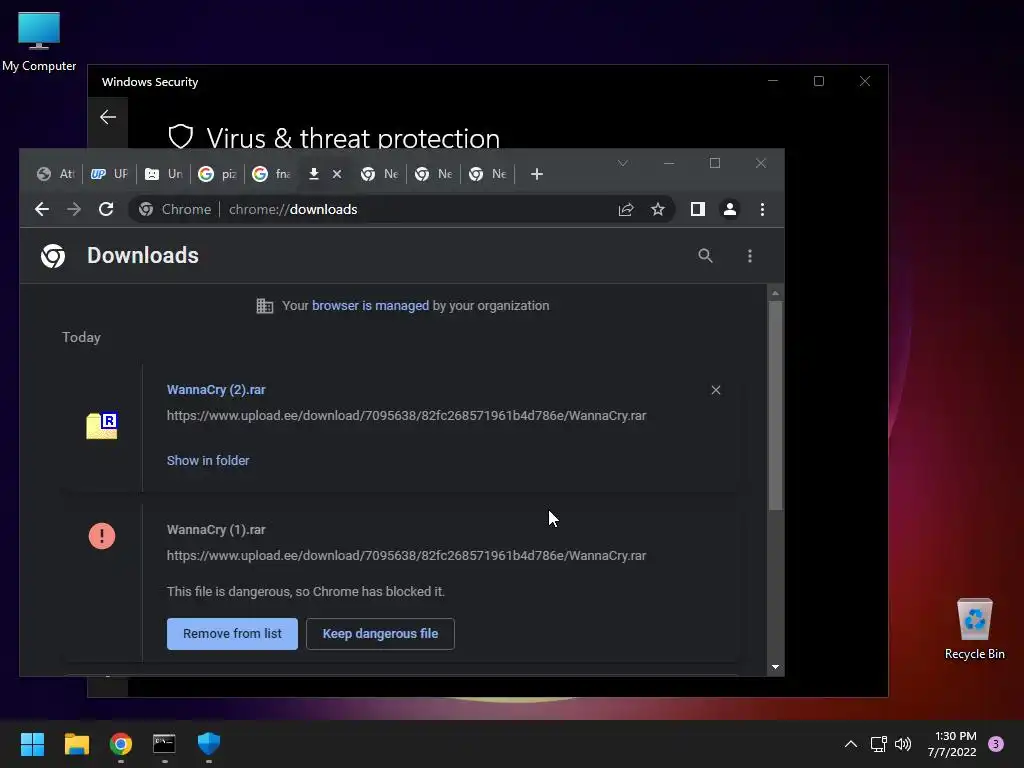Open the network status tray icon
Viewport: 1024px width, 768px height.
point(878,743)
